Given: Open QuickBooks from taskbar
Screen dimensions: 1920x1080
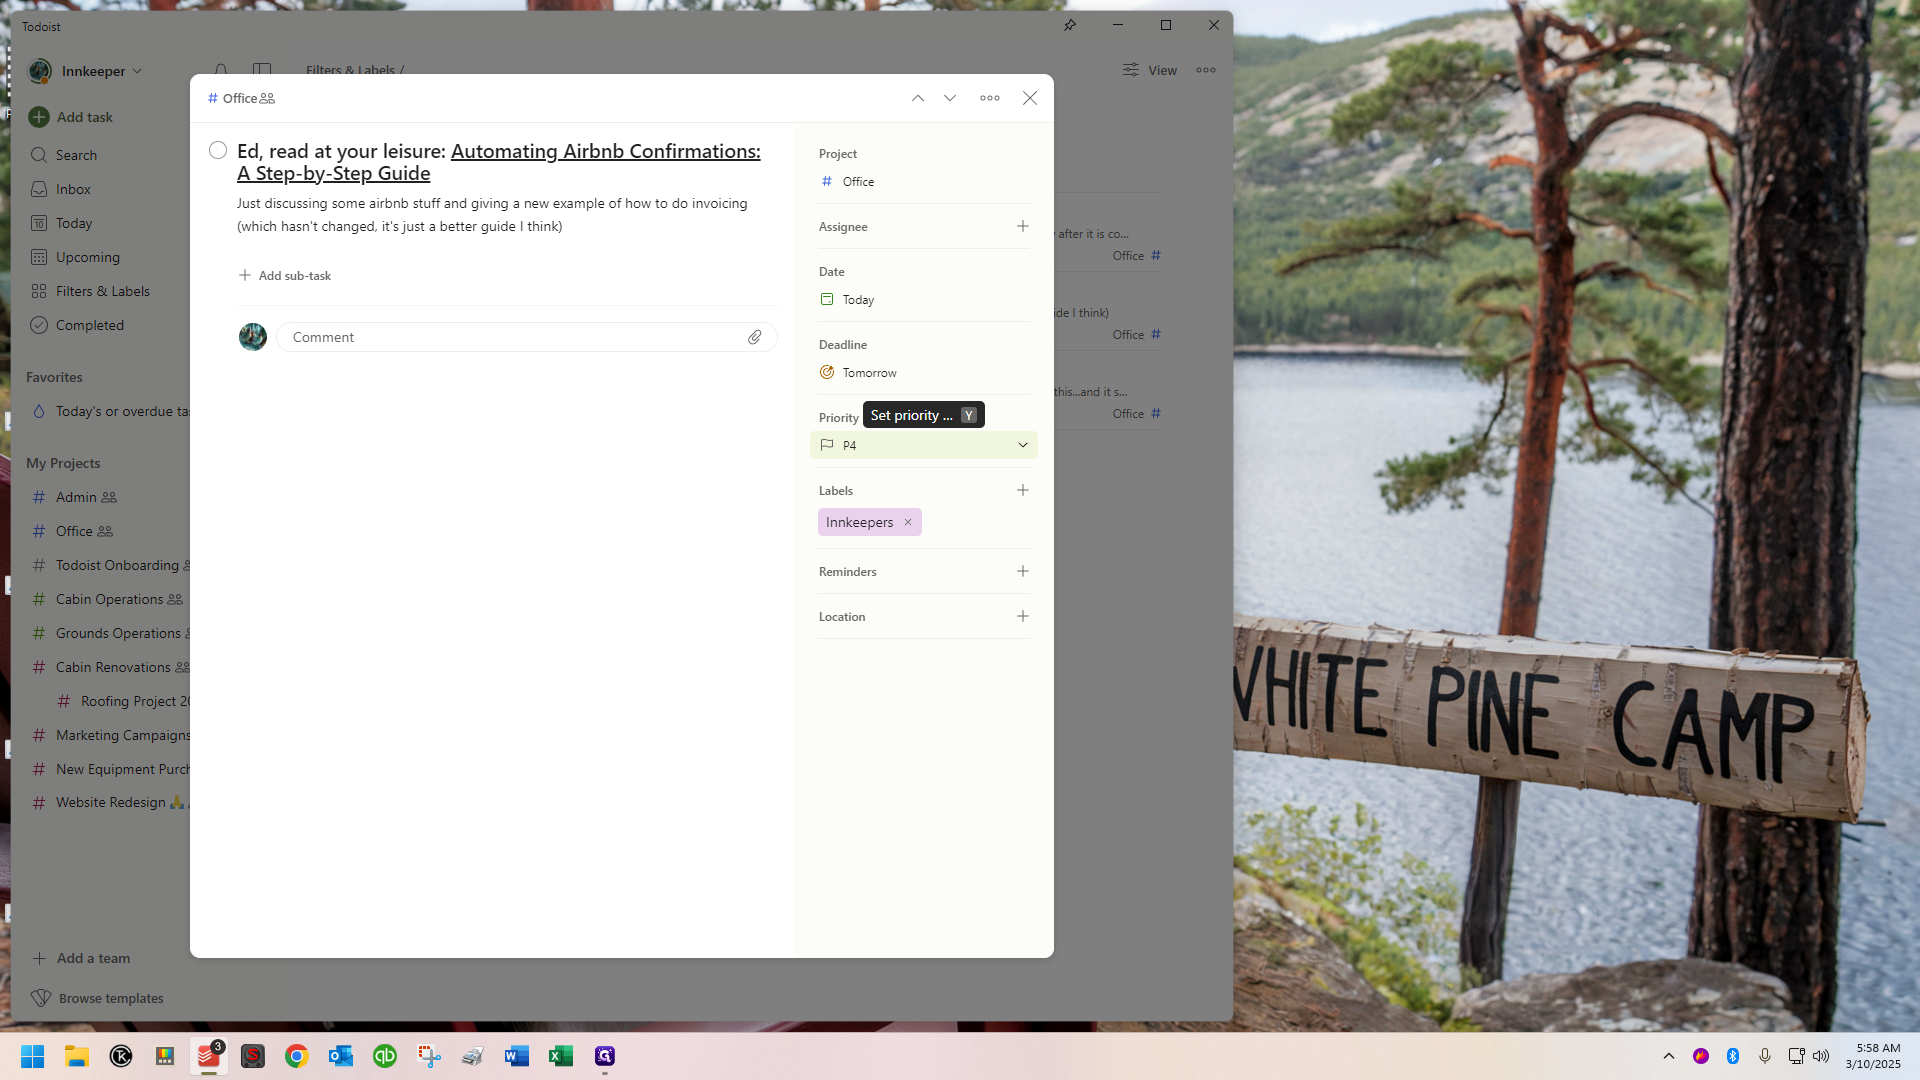Looking at the screenshot, I should pyautogui.click(x=385, y=1056).
